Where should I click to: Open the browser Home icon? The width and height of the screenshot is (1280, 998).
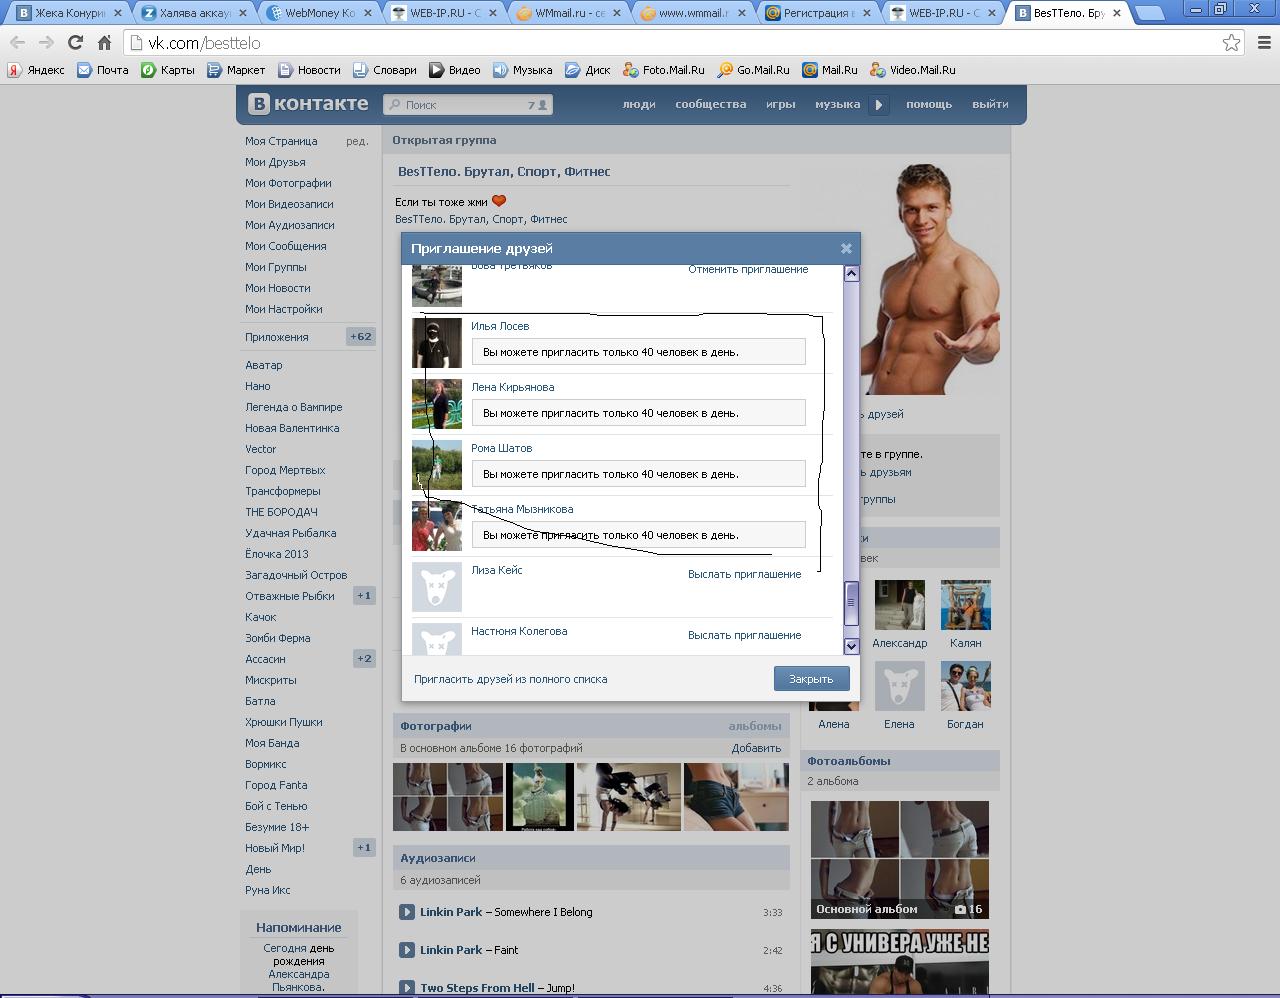coord(104,43)
